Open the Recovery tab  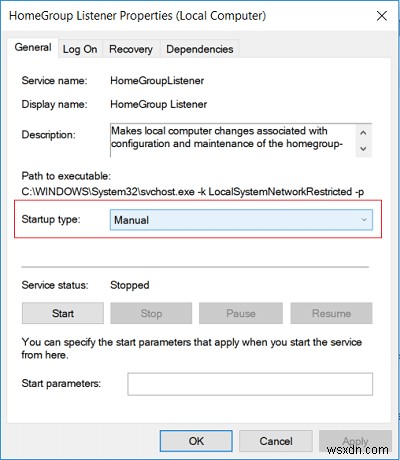click(131, 49)
